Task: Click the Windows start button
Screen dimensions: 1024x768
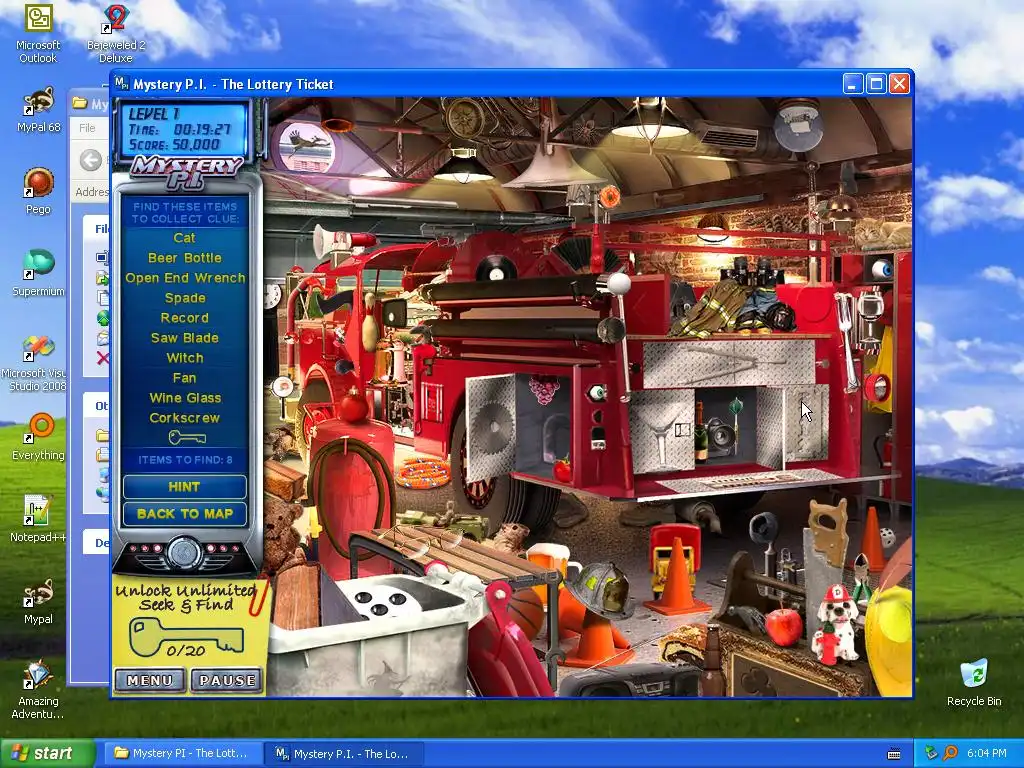Action: [x=48, y=753]
